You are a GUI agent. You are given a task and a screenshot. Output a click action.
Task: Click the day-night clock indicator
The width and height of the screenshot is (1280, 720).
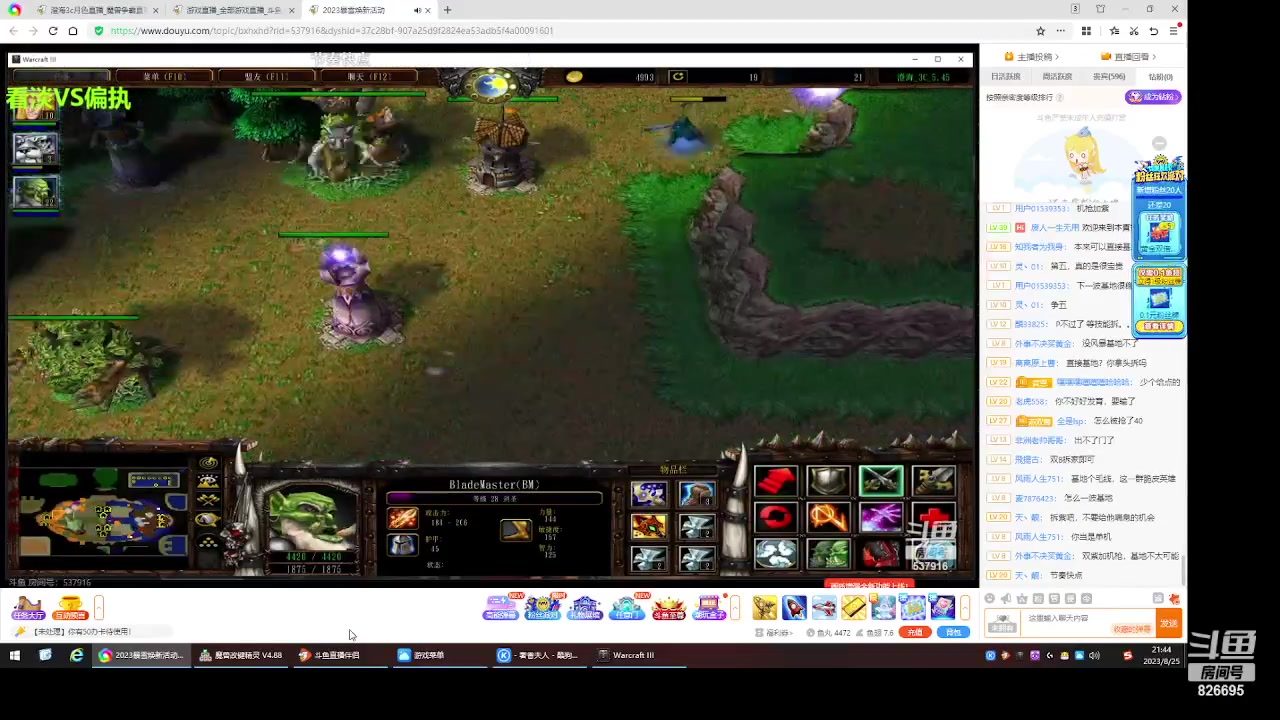[491, 86]
